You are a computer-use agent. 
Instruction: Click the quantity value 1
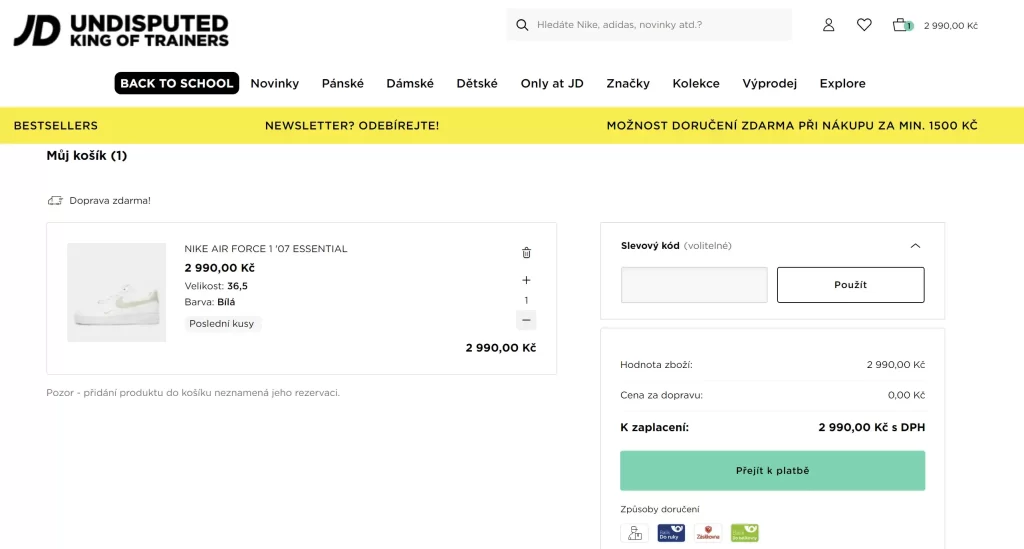click(x=526, y=300)
